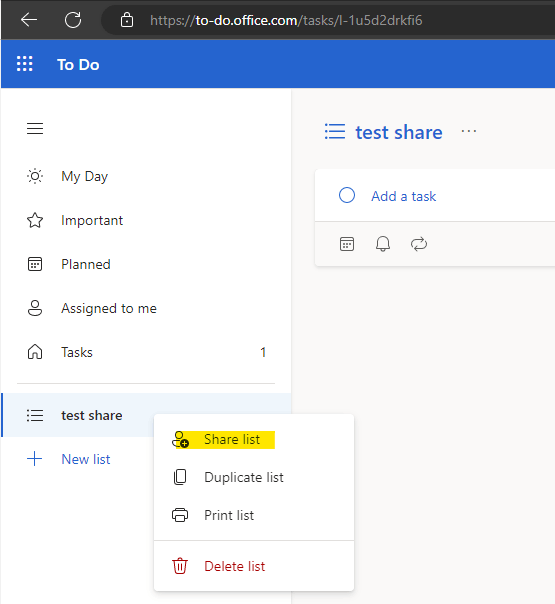
Task: Set task repeat using loop icon
Action: pyautogui.click(x=419, y=244)
